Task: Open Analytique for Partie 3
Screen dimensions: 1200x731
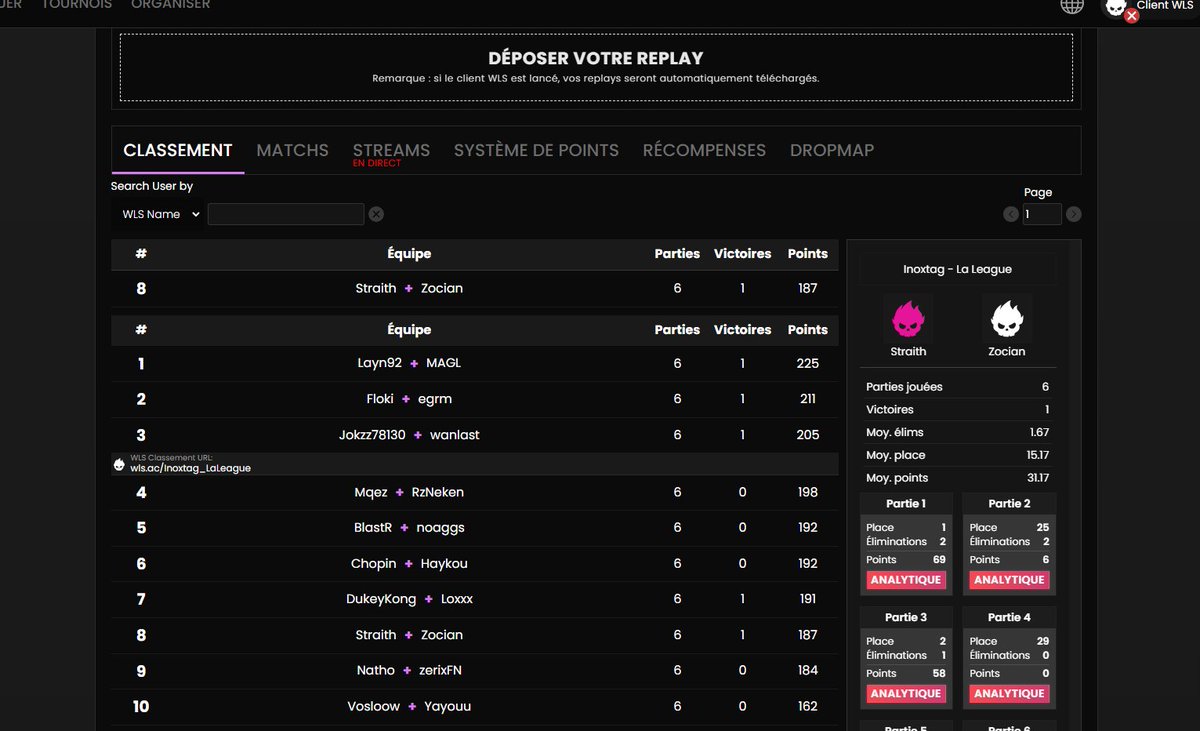Action: coord(905,694)
